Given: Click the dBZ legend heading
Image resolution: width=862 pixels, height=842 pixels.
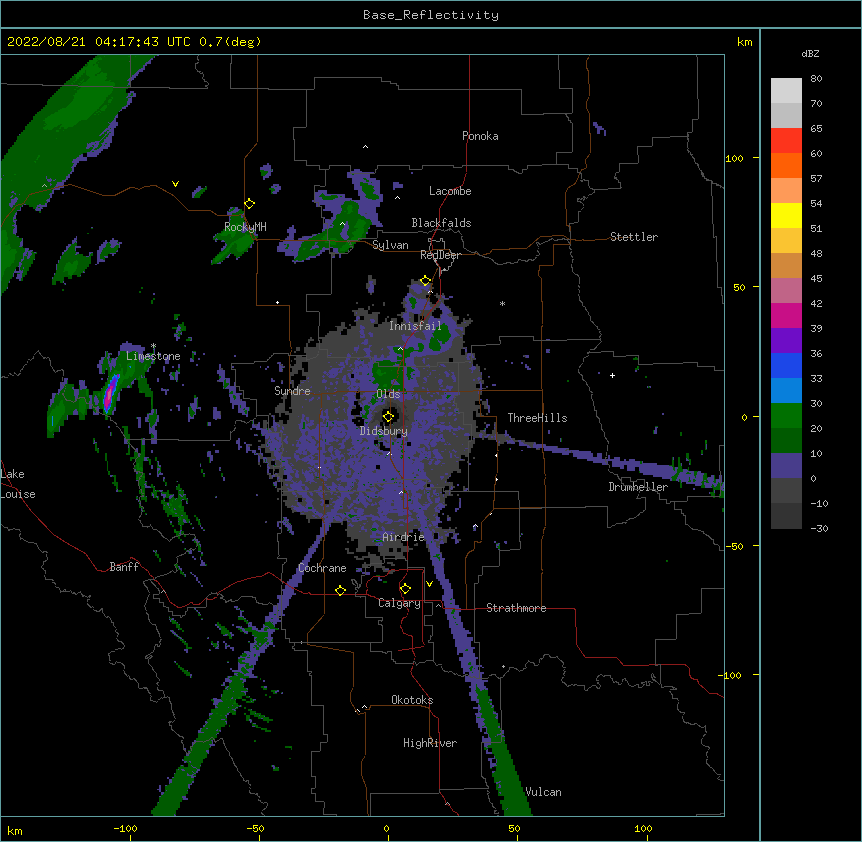Looking at the screenshot, I should coord(810,53).
